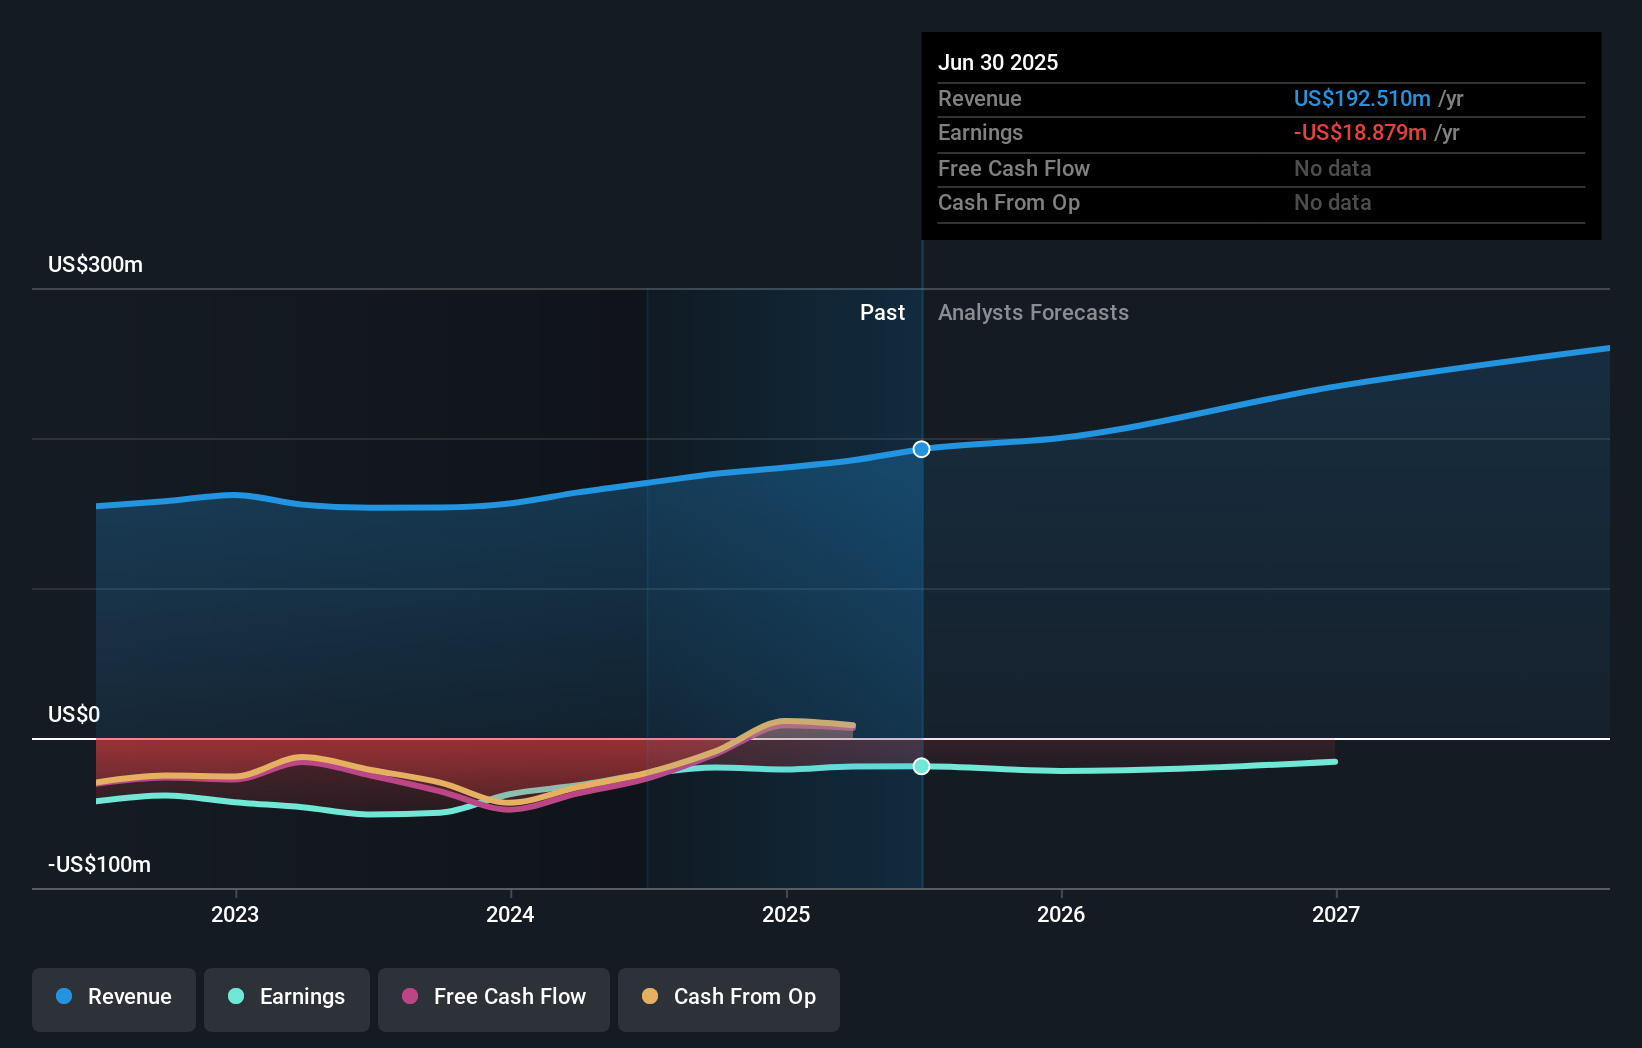This screenshot has width=1642, height=1048.
Task: Click the -US$18.879m earnings value
Action: pos(1361,133)
